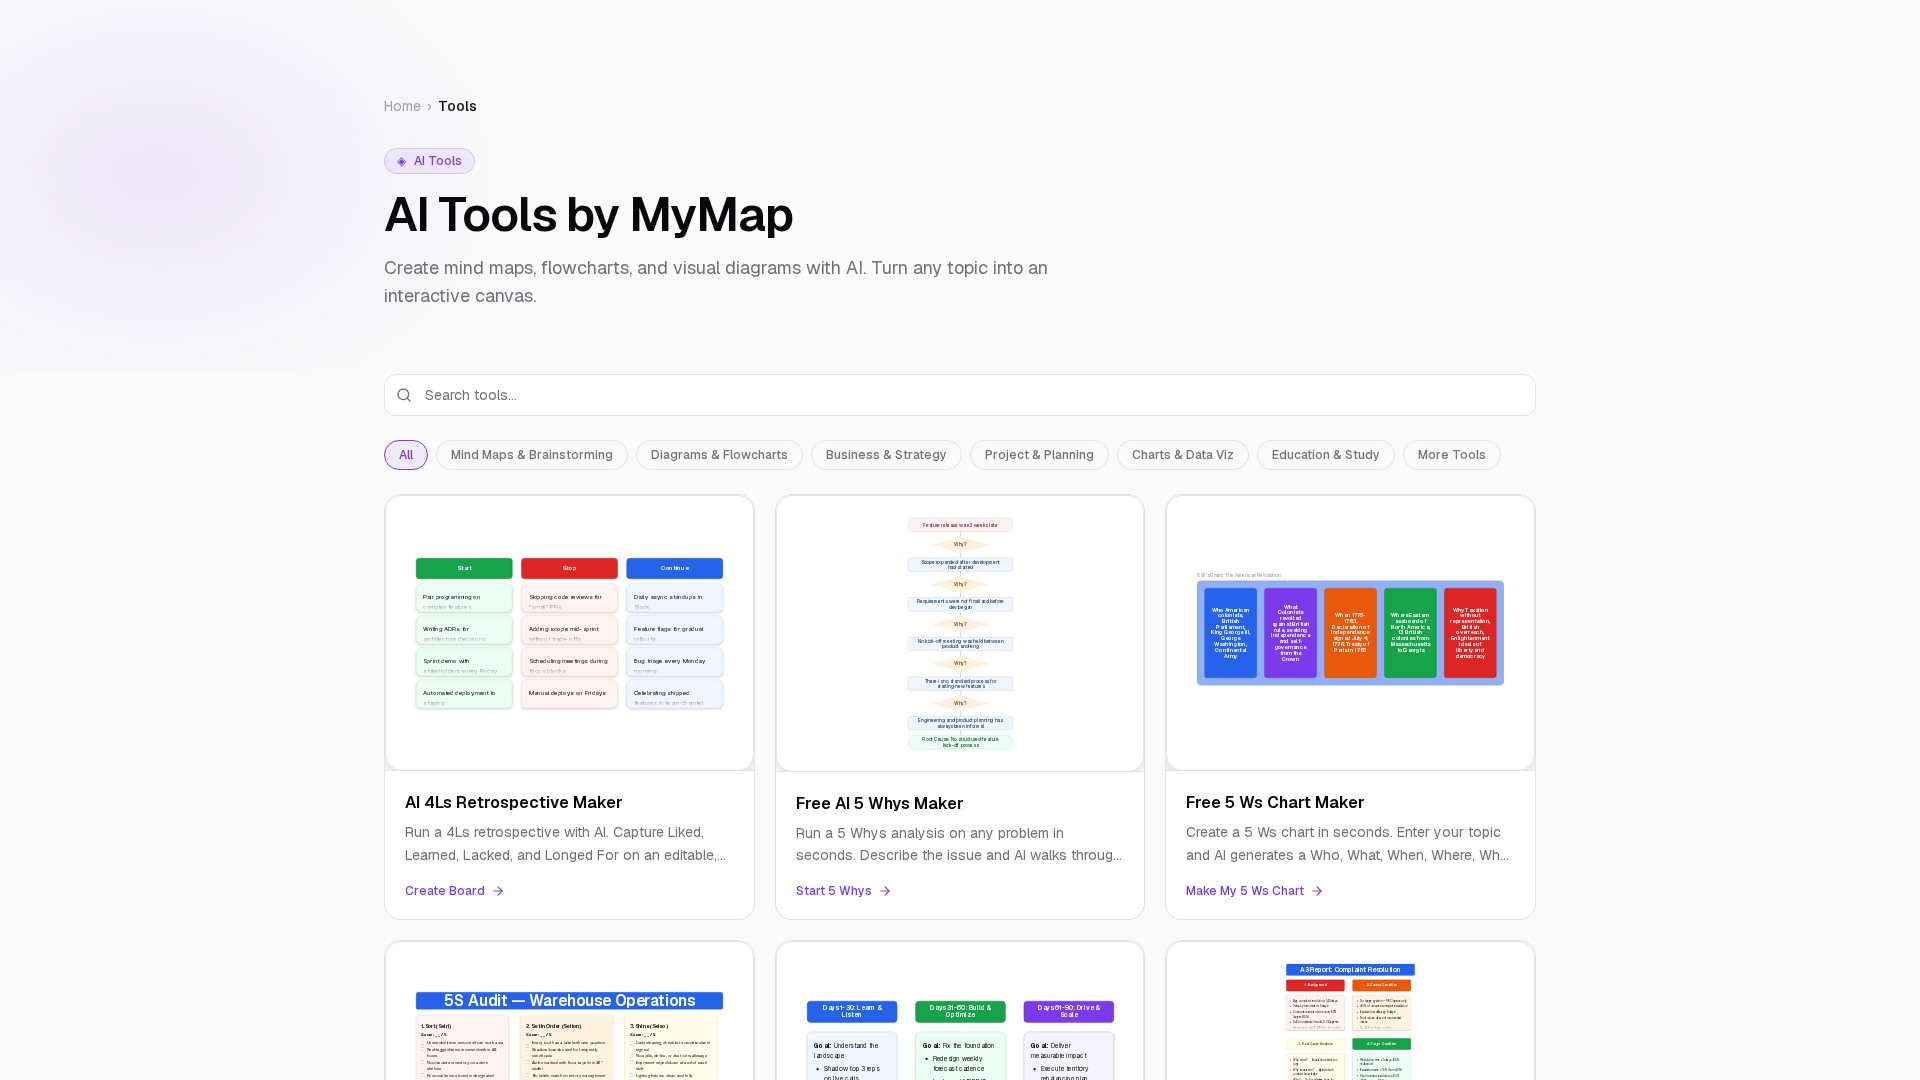Click the arrow icon next to Create Board
Screen dimensions: 1920x1080
click(498, 891)
